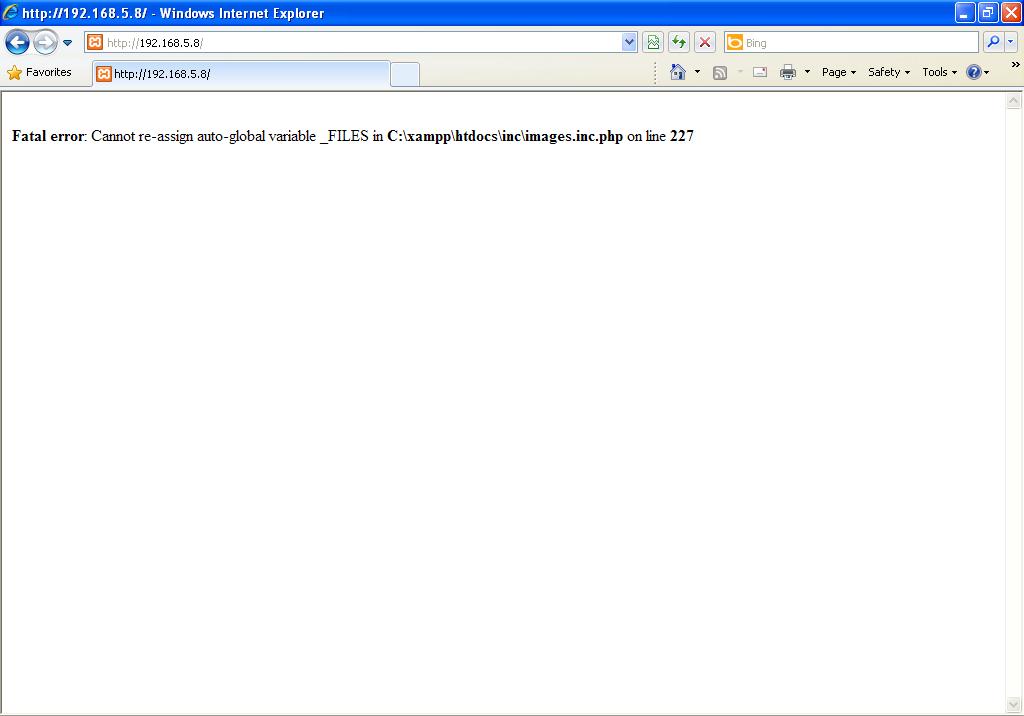Screen dimensions: 1024x716
Task: Click the line number 227 text
Action: 682,136
